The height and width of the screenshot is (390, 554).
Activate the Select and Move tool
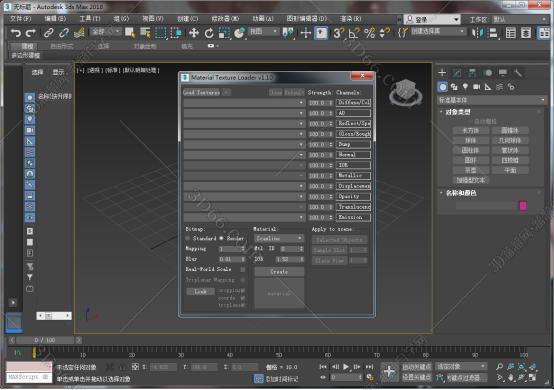pos(194,33)
